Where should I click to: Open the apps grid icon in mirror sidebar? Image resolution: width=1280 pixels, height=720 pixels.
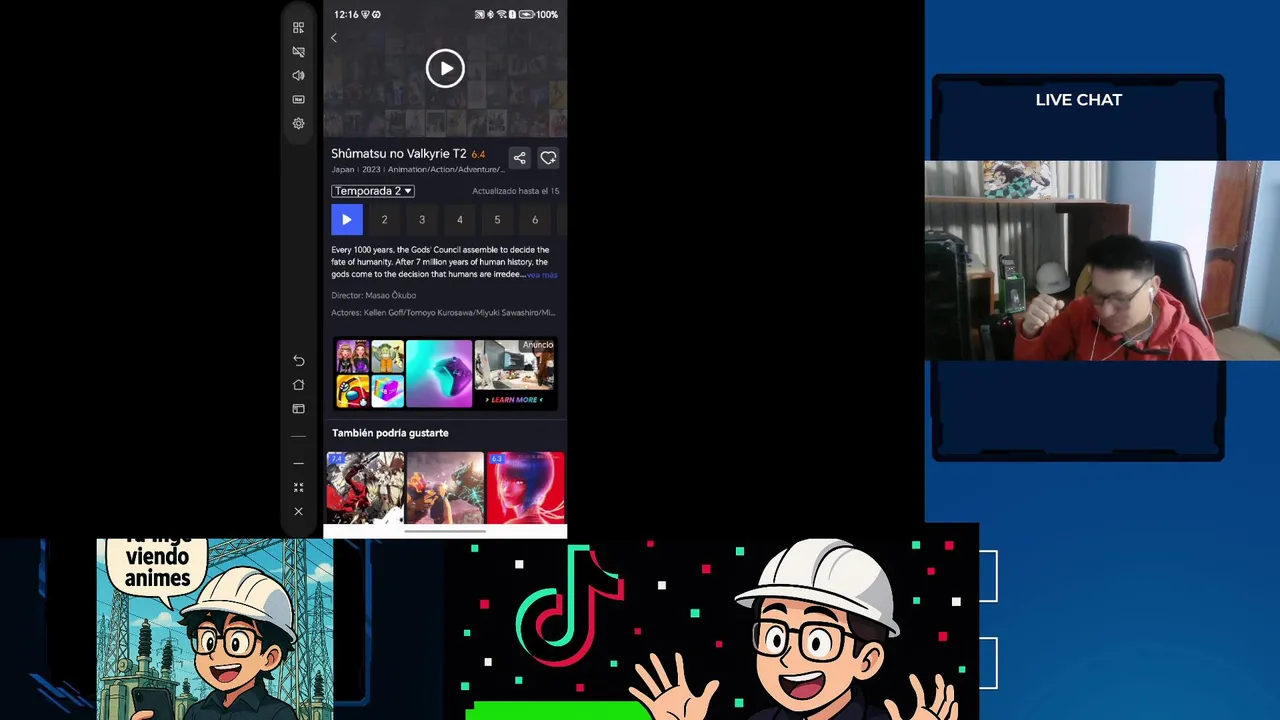[298, 28]
